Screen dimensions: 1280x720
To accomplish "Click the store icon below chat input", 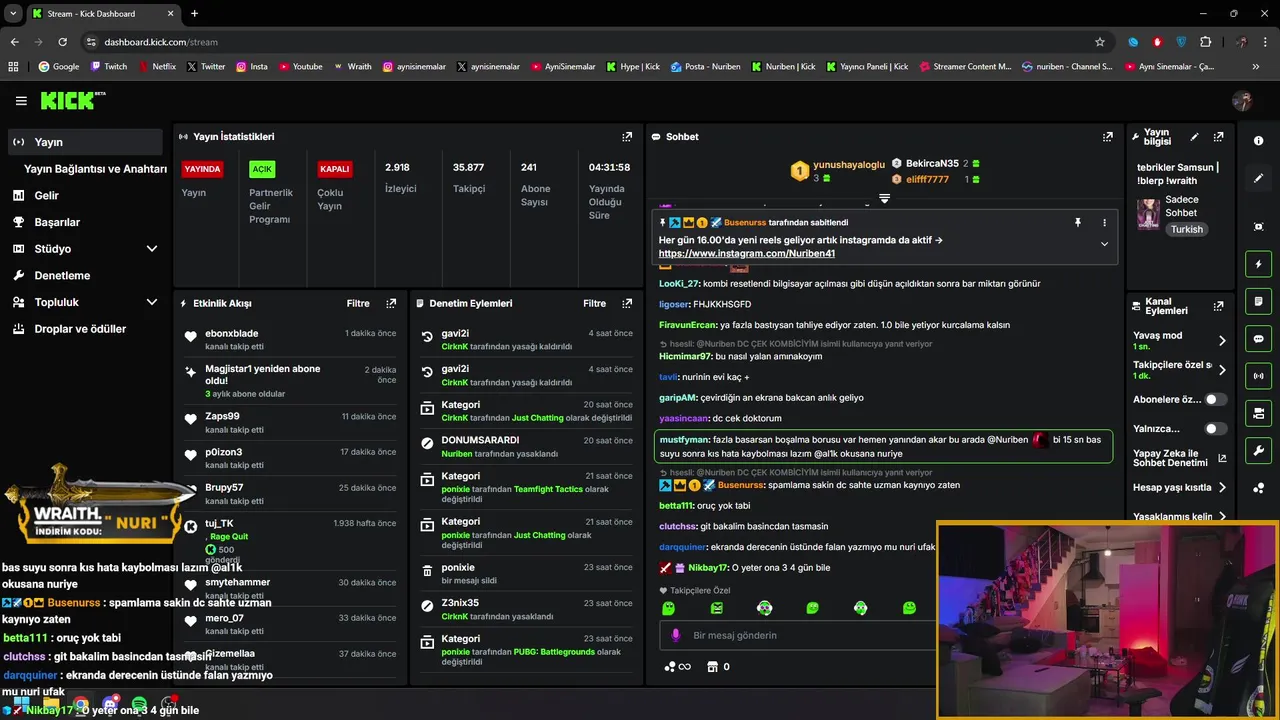I will 712,667.
